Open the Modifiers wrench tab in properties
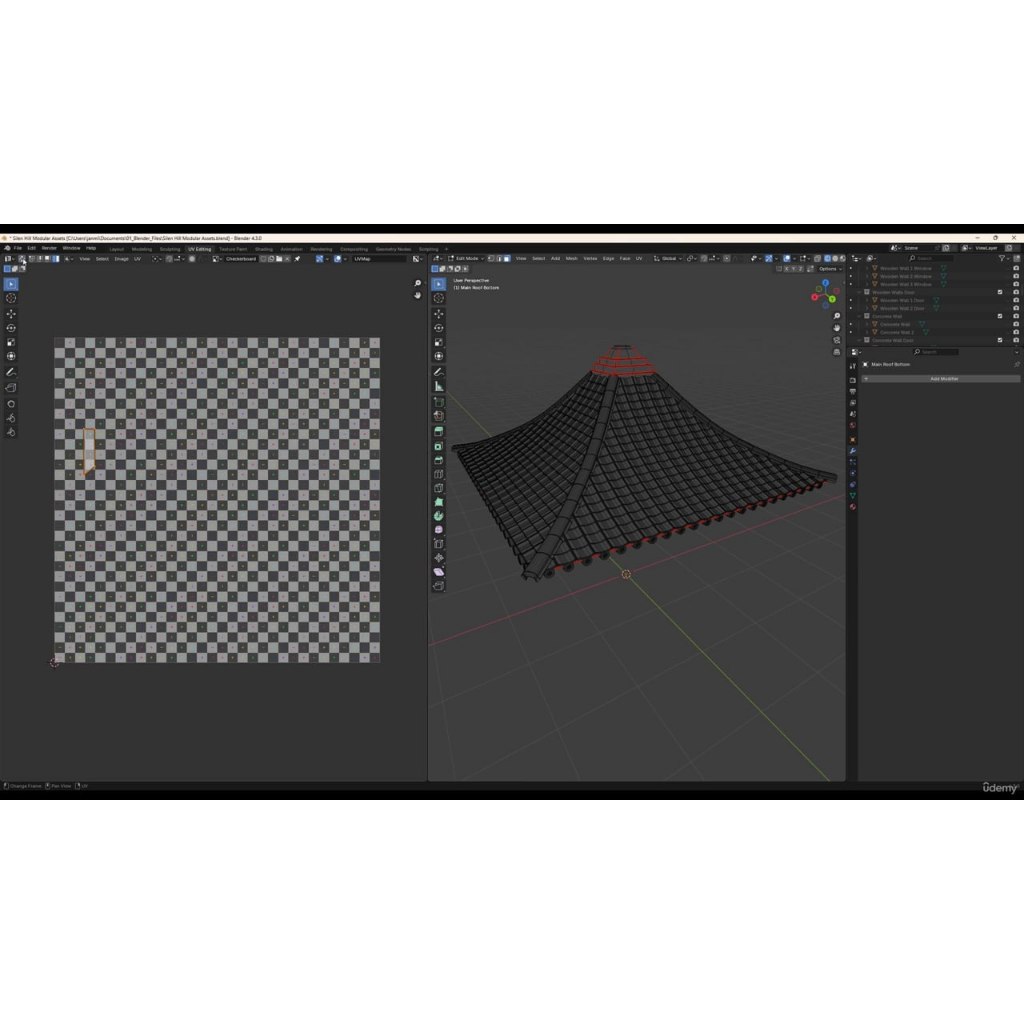 tap(852, 451)
